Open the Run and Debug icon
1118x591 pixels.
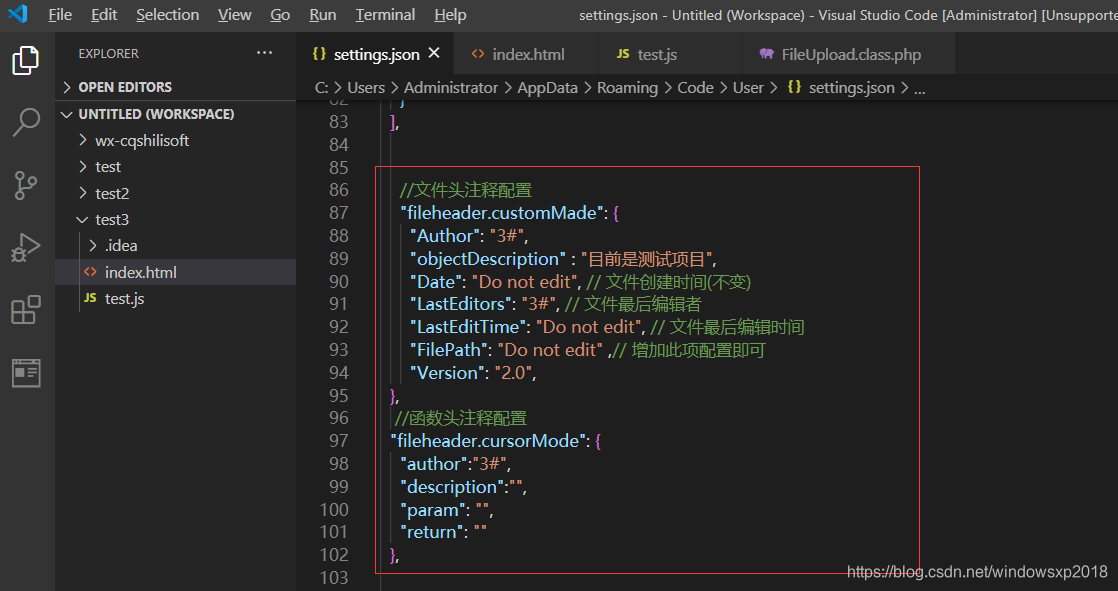click(26, 247)
